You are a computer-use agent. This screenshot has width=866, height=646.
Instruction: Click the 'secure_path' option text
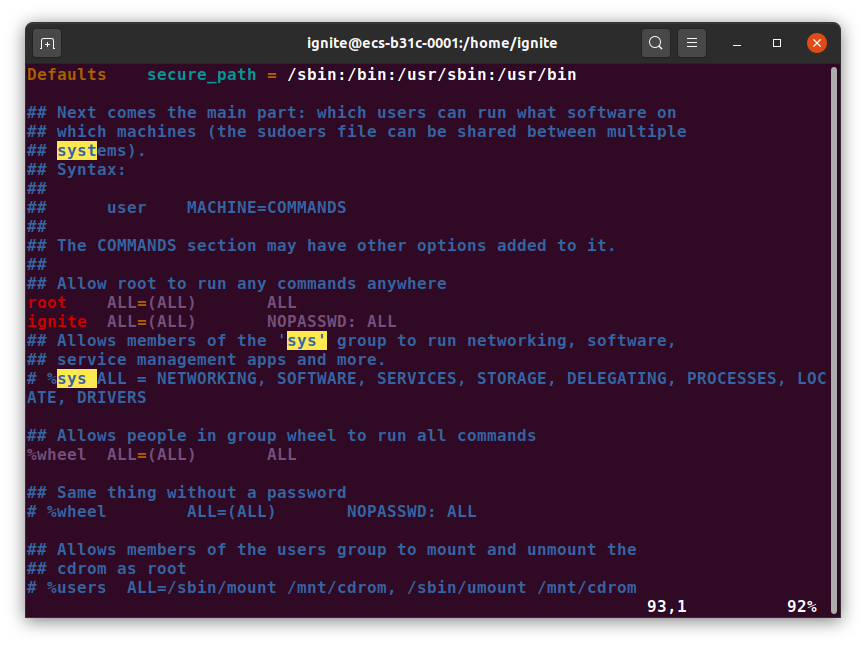202,75
